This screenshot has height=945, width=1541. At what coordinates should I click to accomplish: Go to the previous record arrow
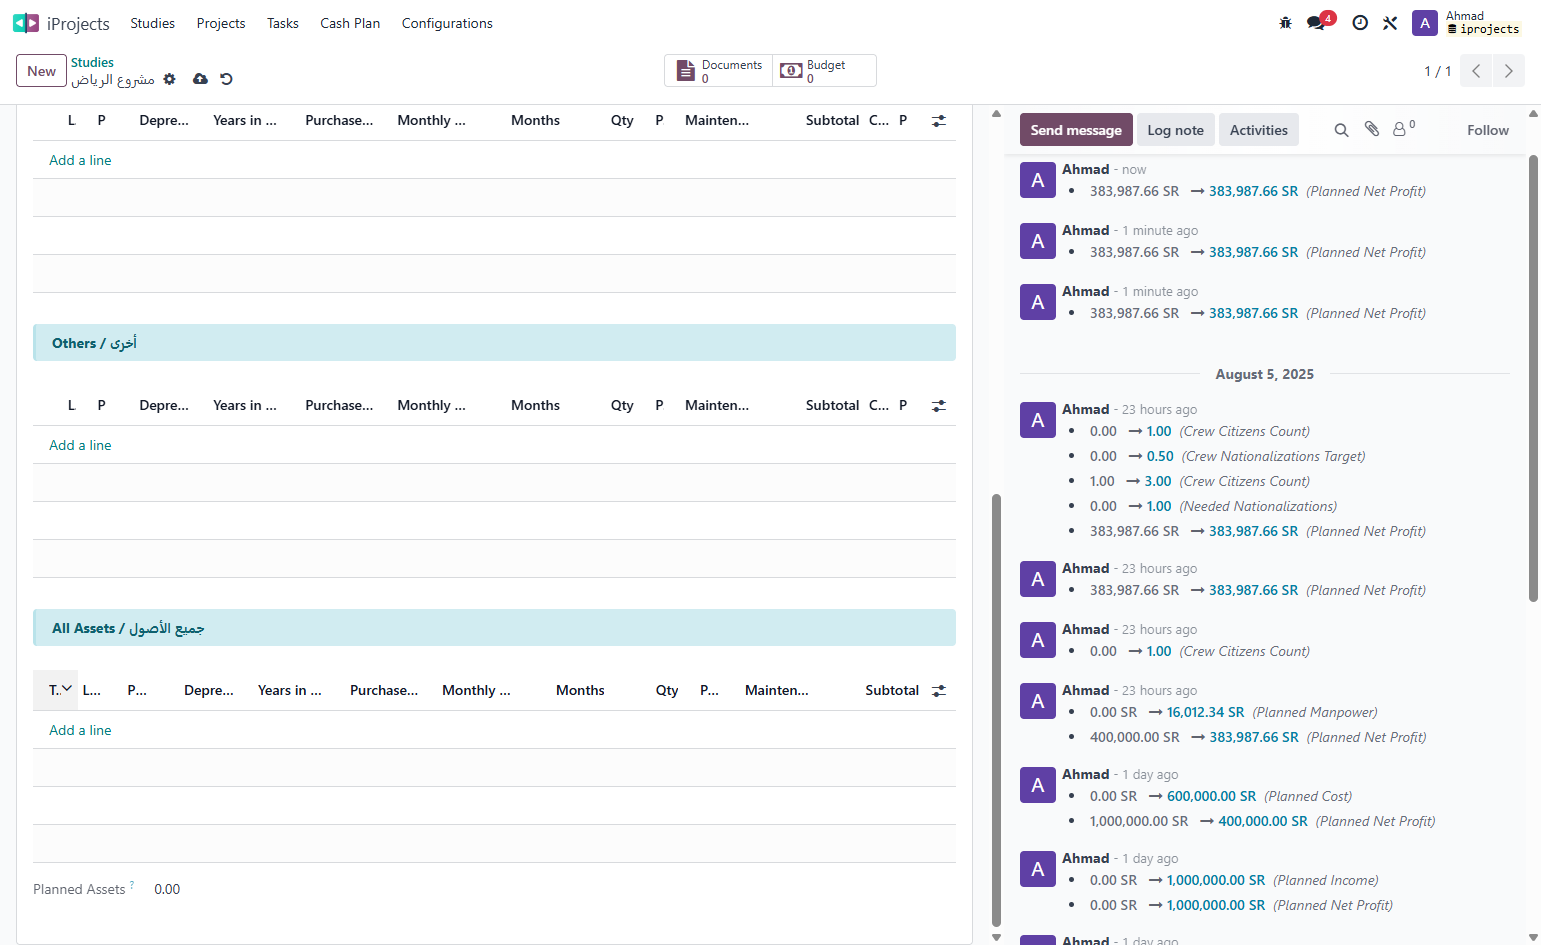click(1476, 71)
